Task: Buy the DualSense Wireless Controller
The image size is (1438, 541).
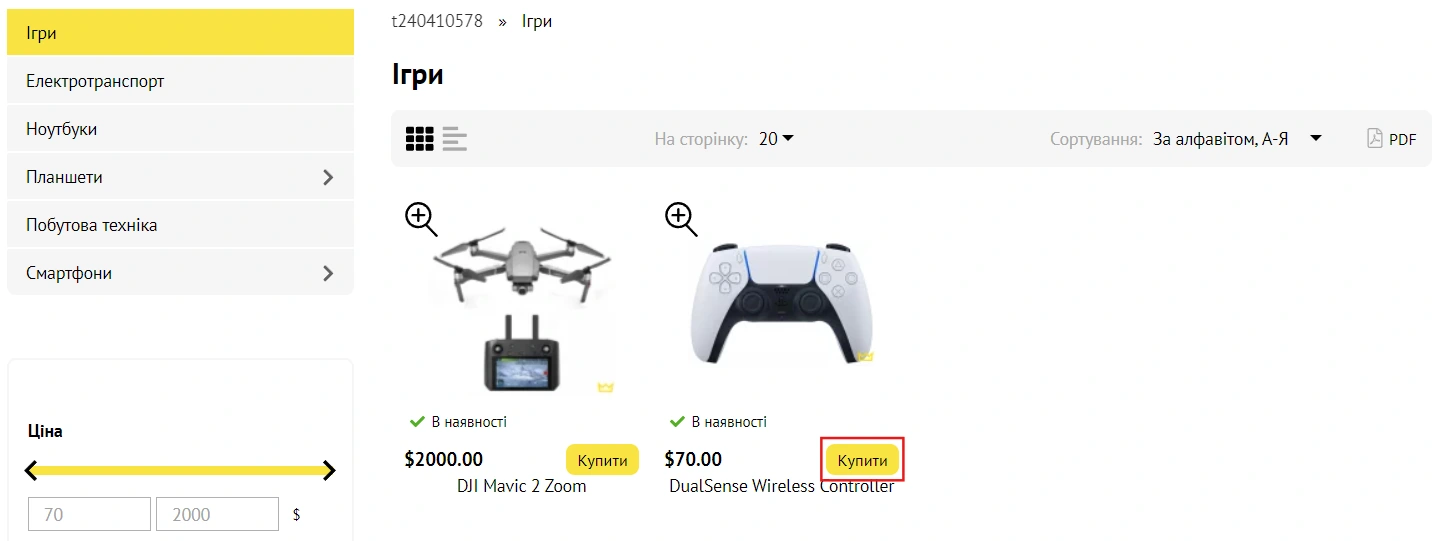Action: pos(862,460)
